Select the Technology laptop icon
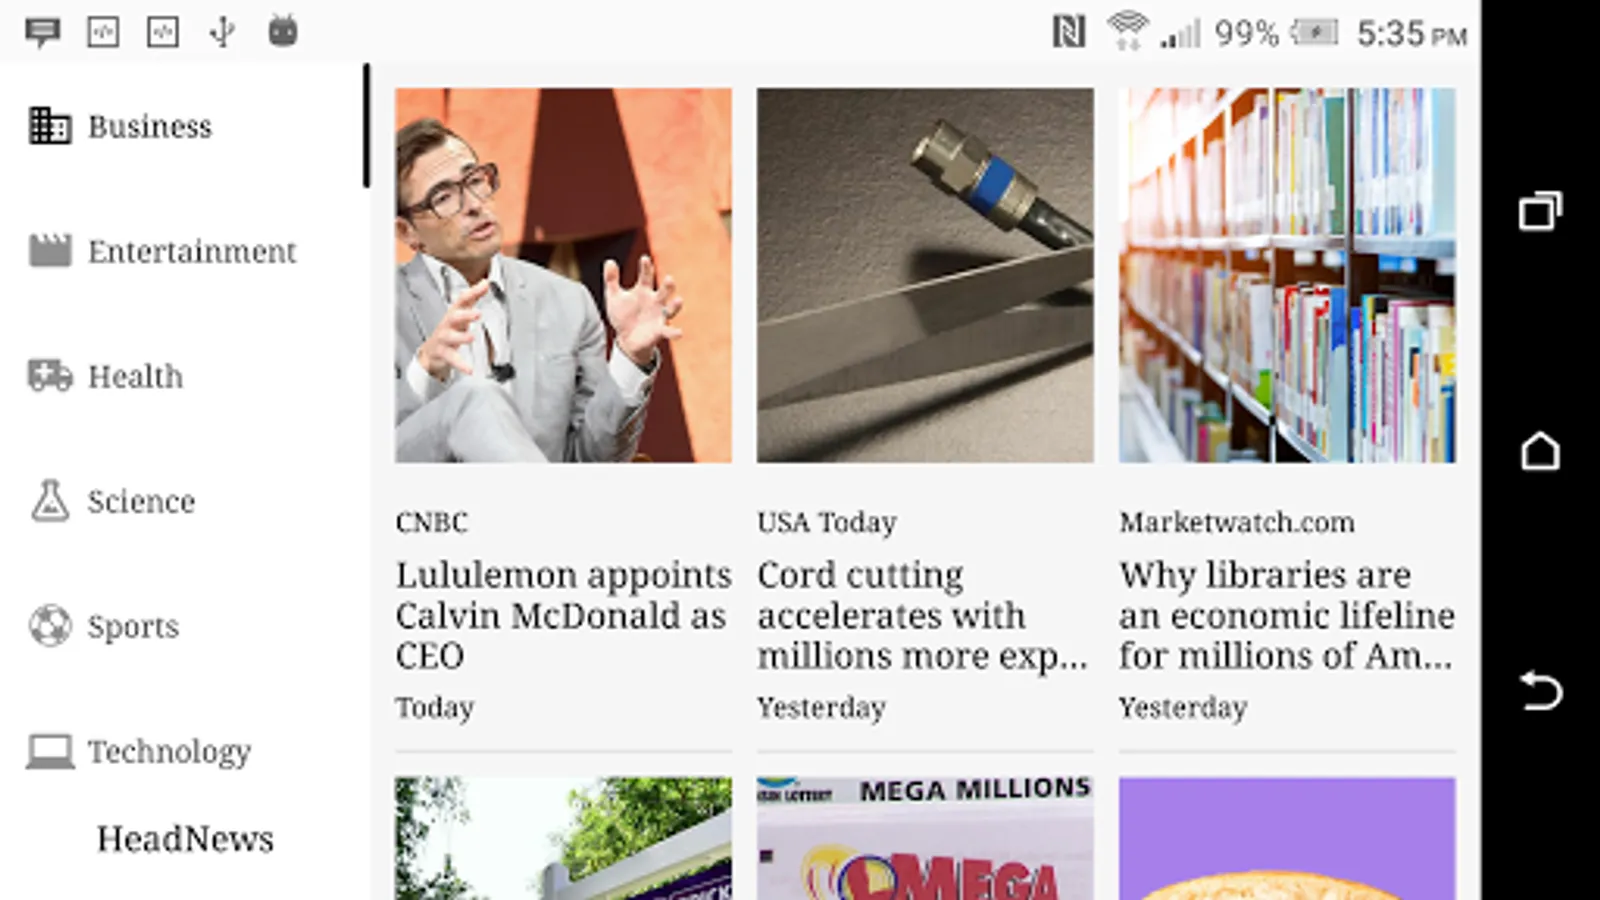 [x=49, y=751]
